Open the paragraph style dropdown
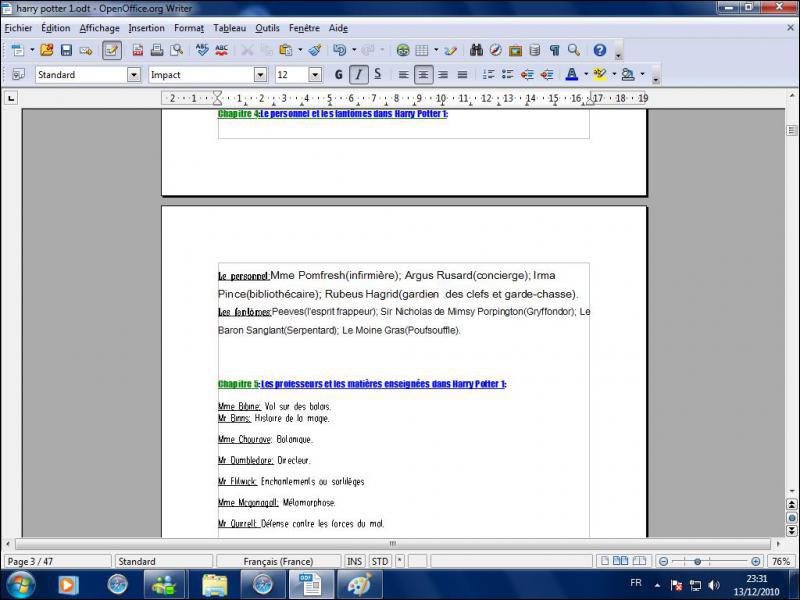This screenshot has width=800, height=600. pyautogui.click(x=134, y=75)
